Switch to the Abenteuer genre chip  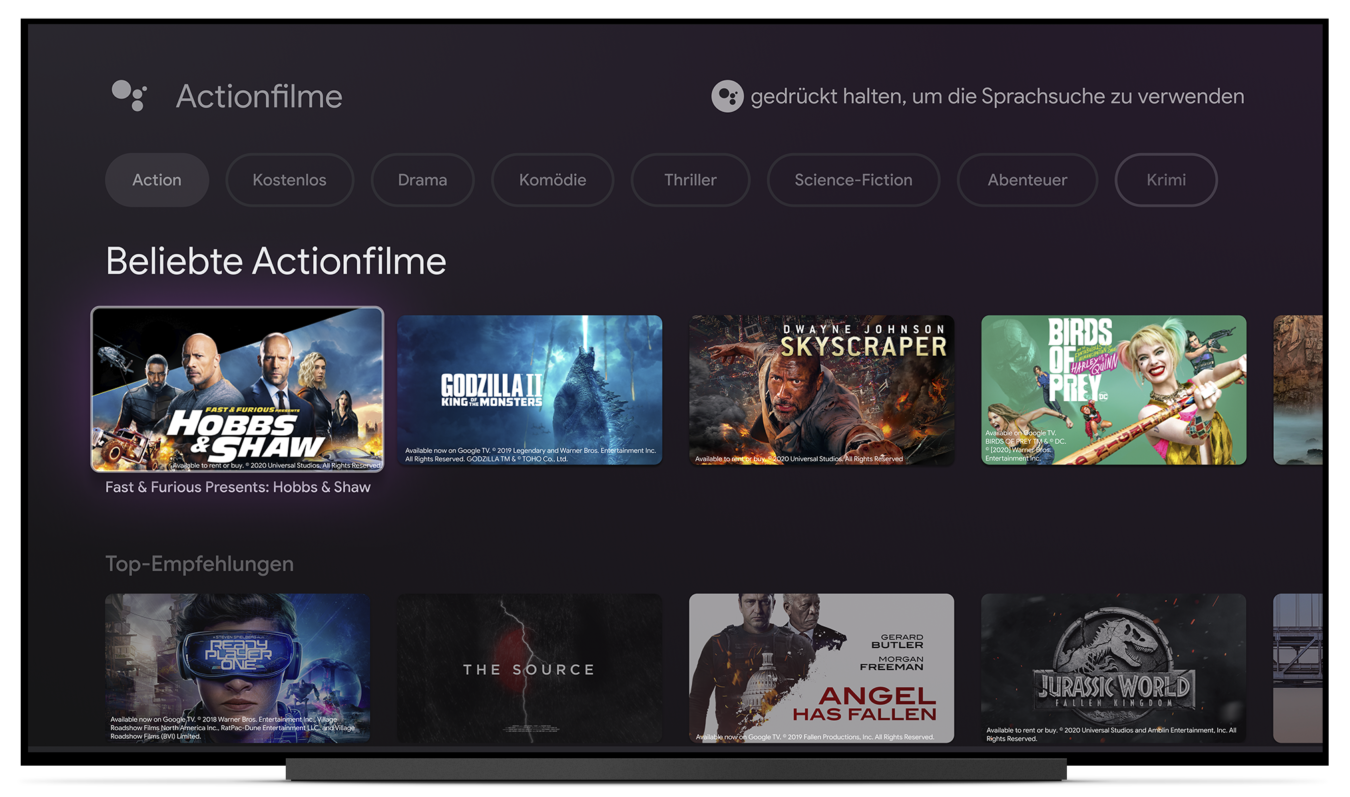coord(1027,180)
